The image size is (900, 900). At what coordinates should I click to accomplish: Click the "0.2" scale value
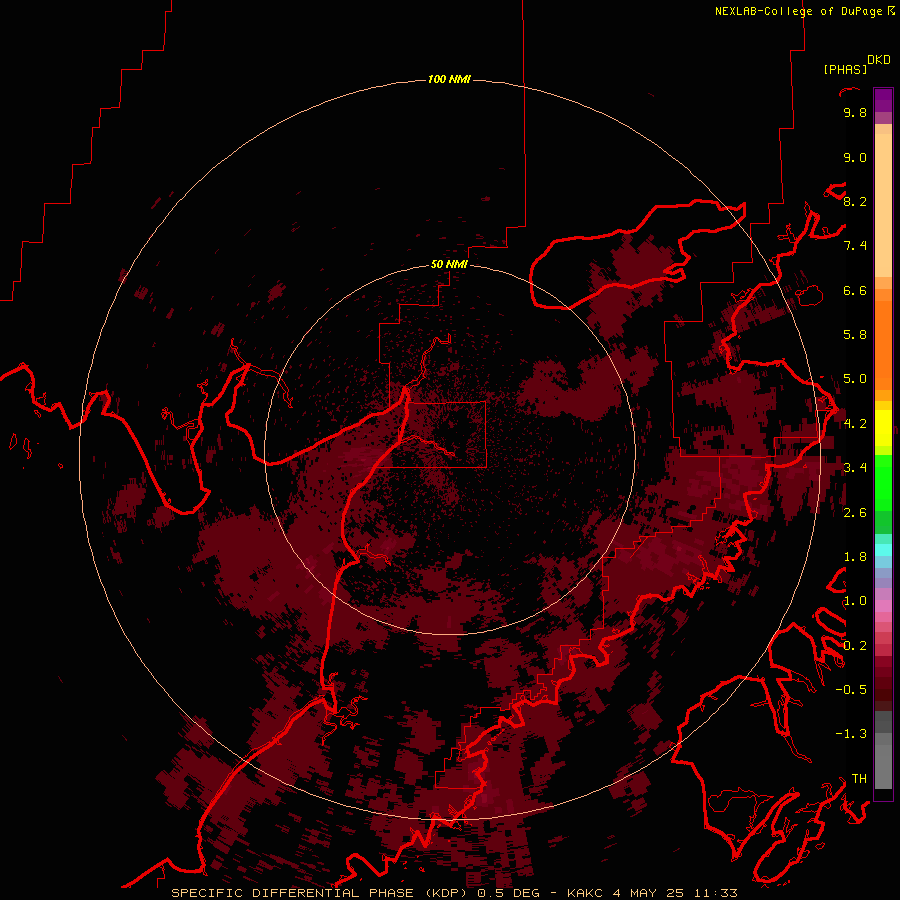click(x=855, y=646)
